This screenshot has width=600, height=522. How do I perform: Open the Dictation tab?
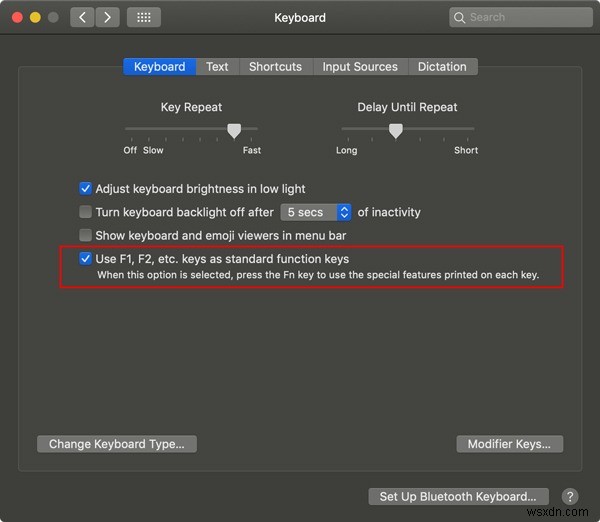[x=442, y=67]
